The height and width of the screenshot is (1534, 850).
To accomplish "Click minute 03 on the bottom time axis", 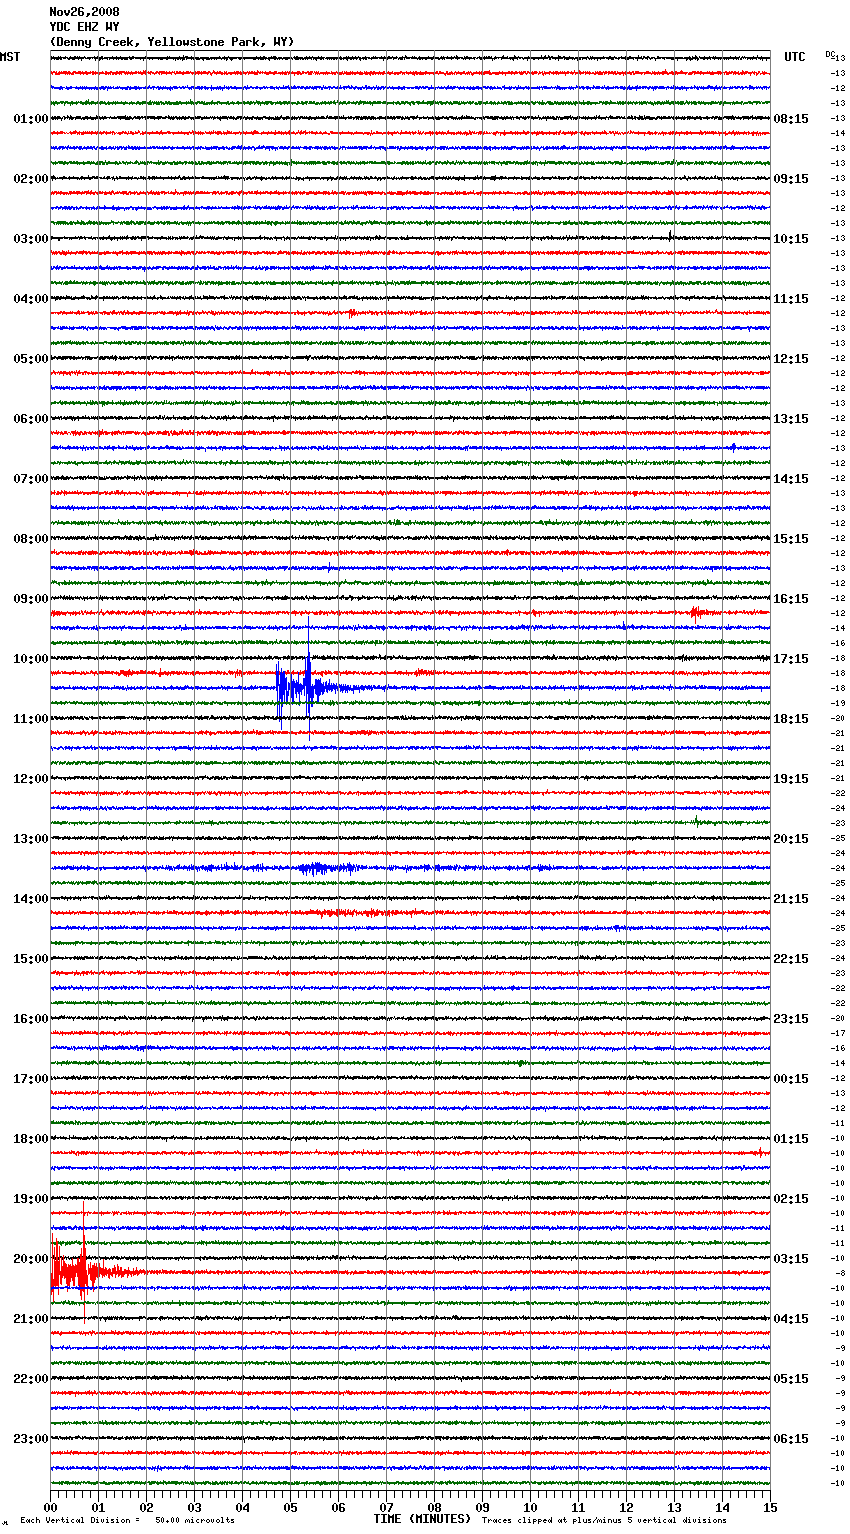I will point(195,1507).
